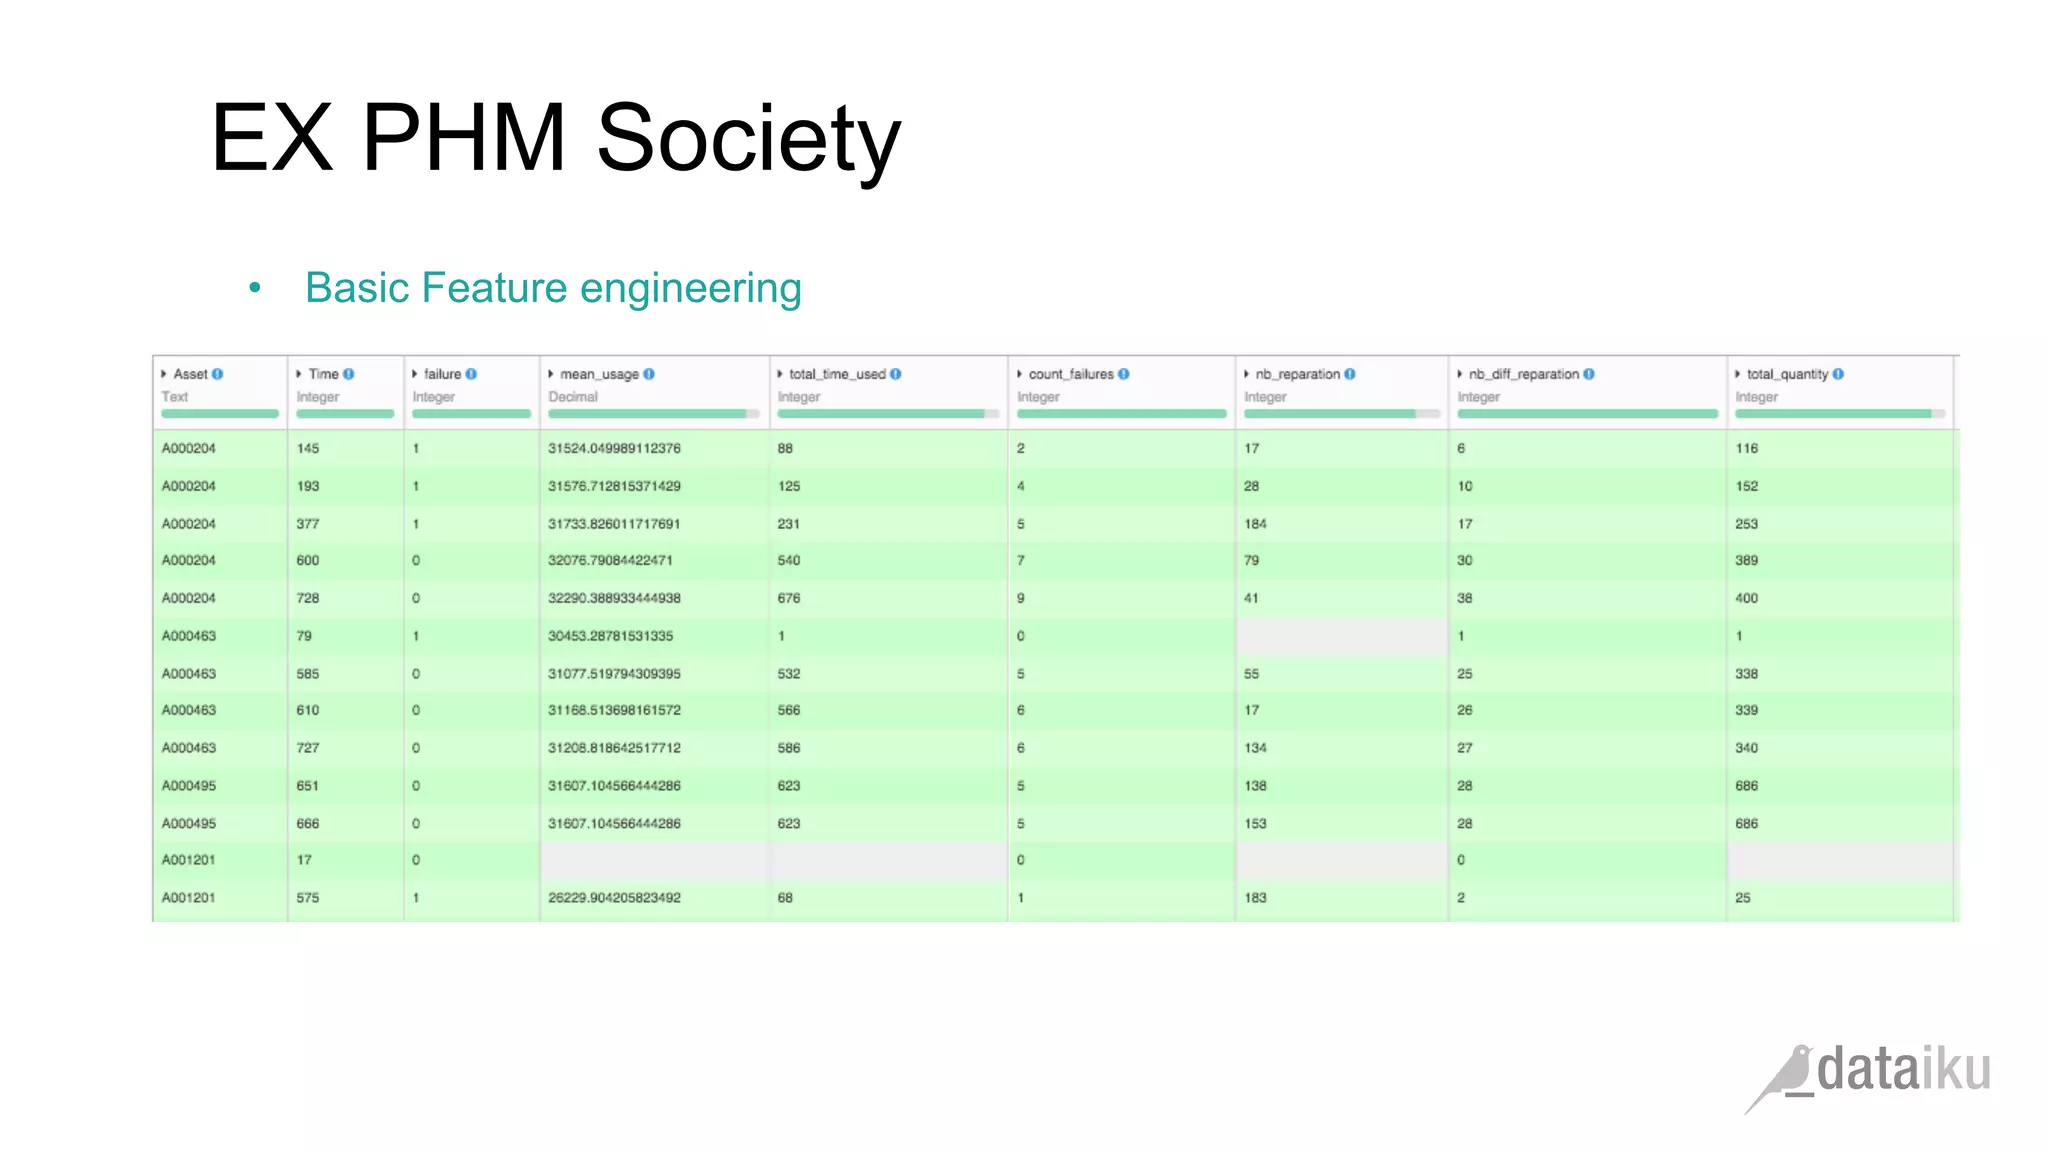Screen dimensions: 2048x1152
Task: Select the empty mean_usage cell in row Time 17
Action: 655,860
